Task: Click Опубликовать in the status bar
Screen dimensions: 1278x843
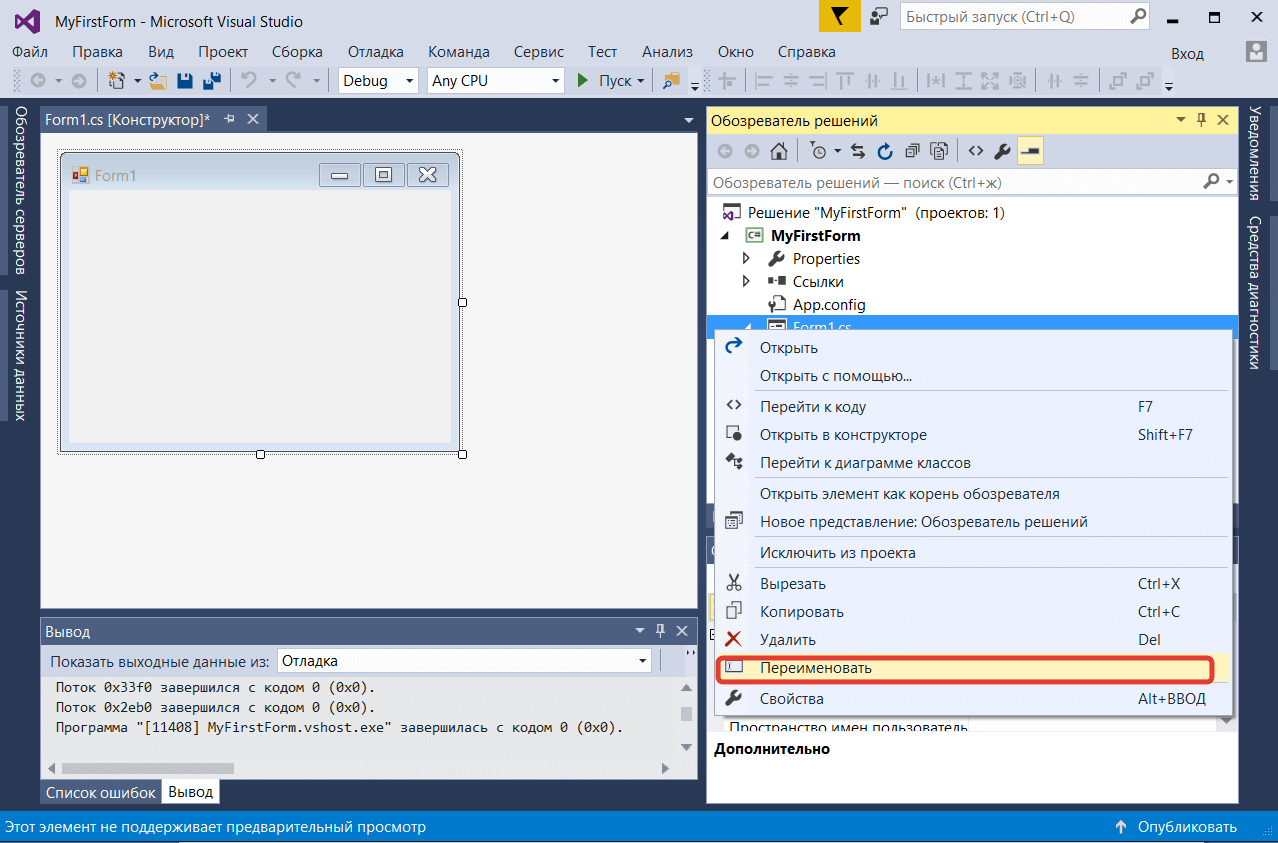Action: point(1176,827)
